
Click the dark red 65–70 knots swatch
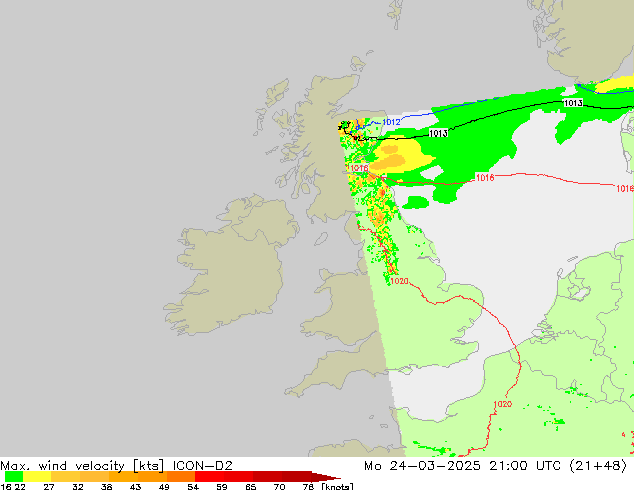[x=267, y=476]
